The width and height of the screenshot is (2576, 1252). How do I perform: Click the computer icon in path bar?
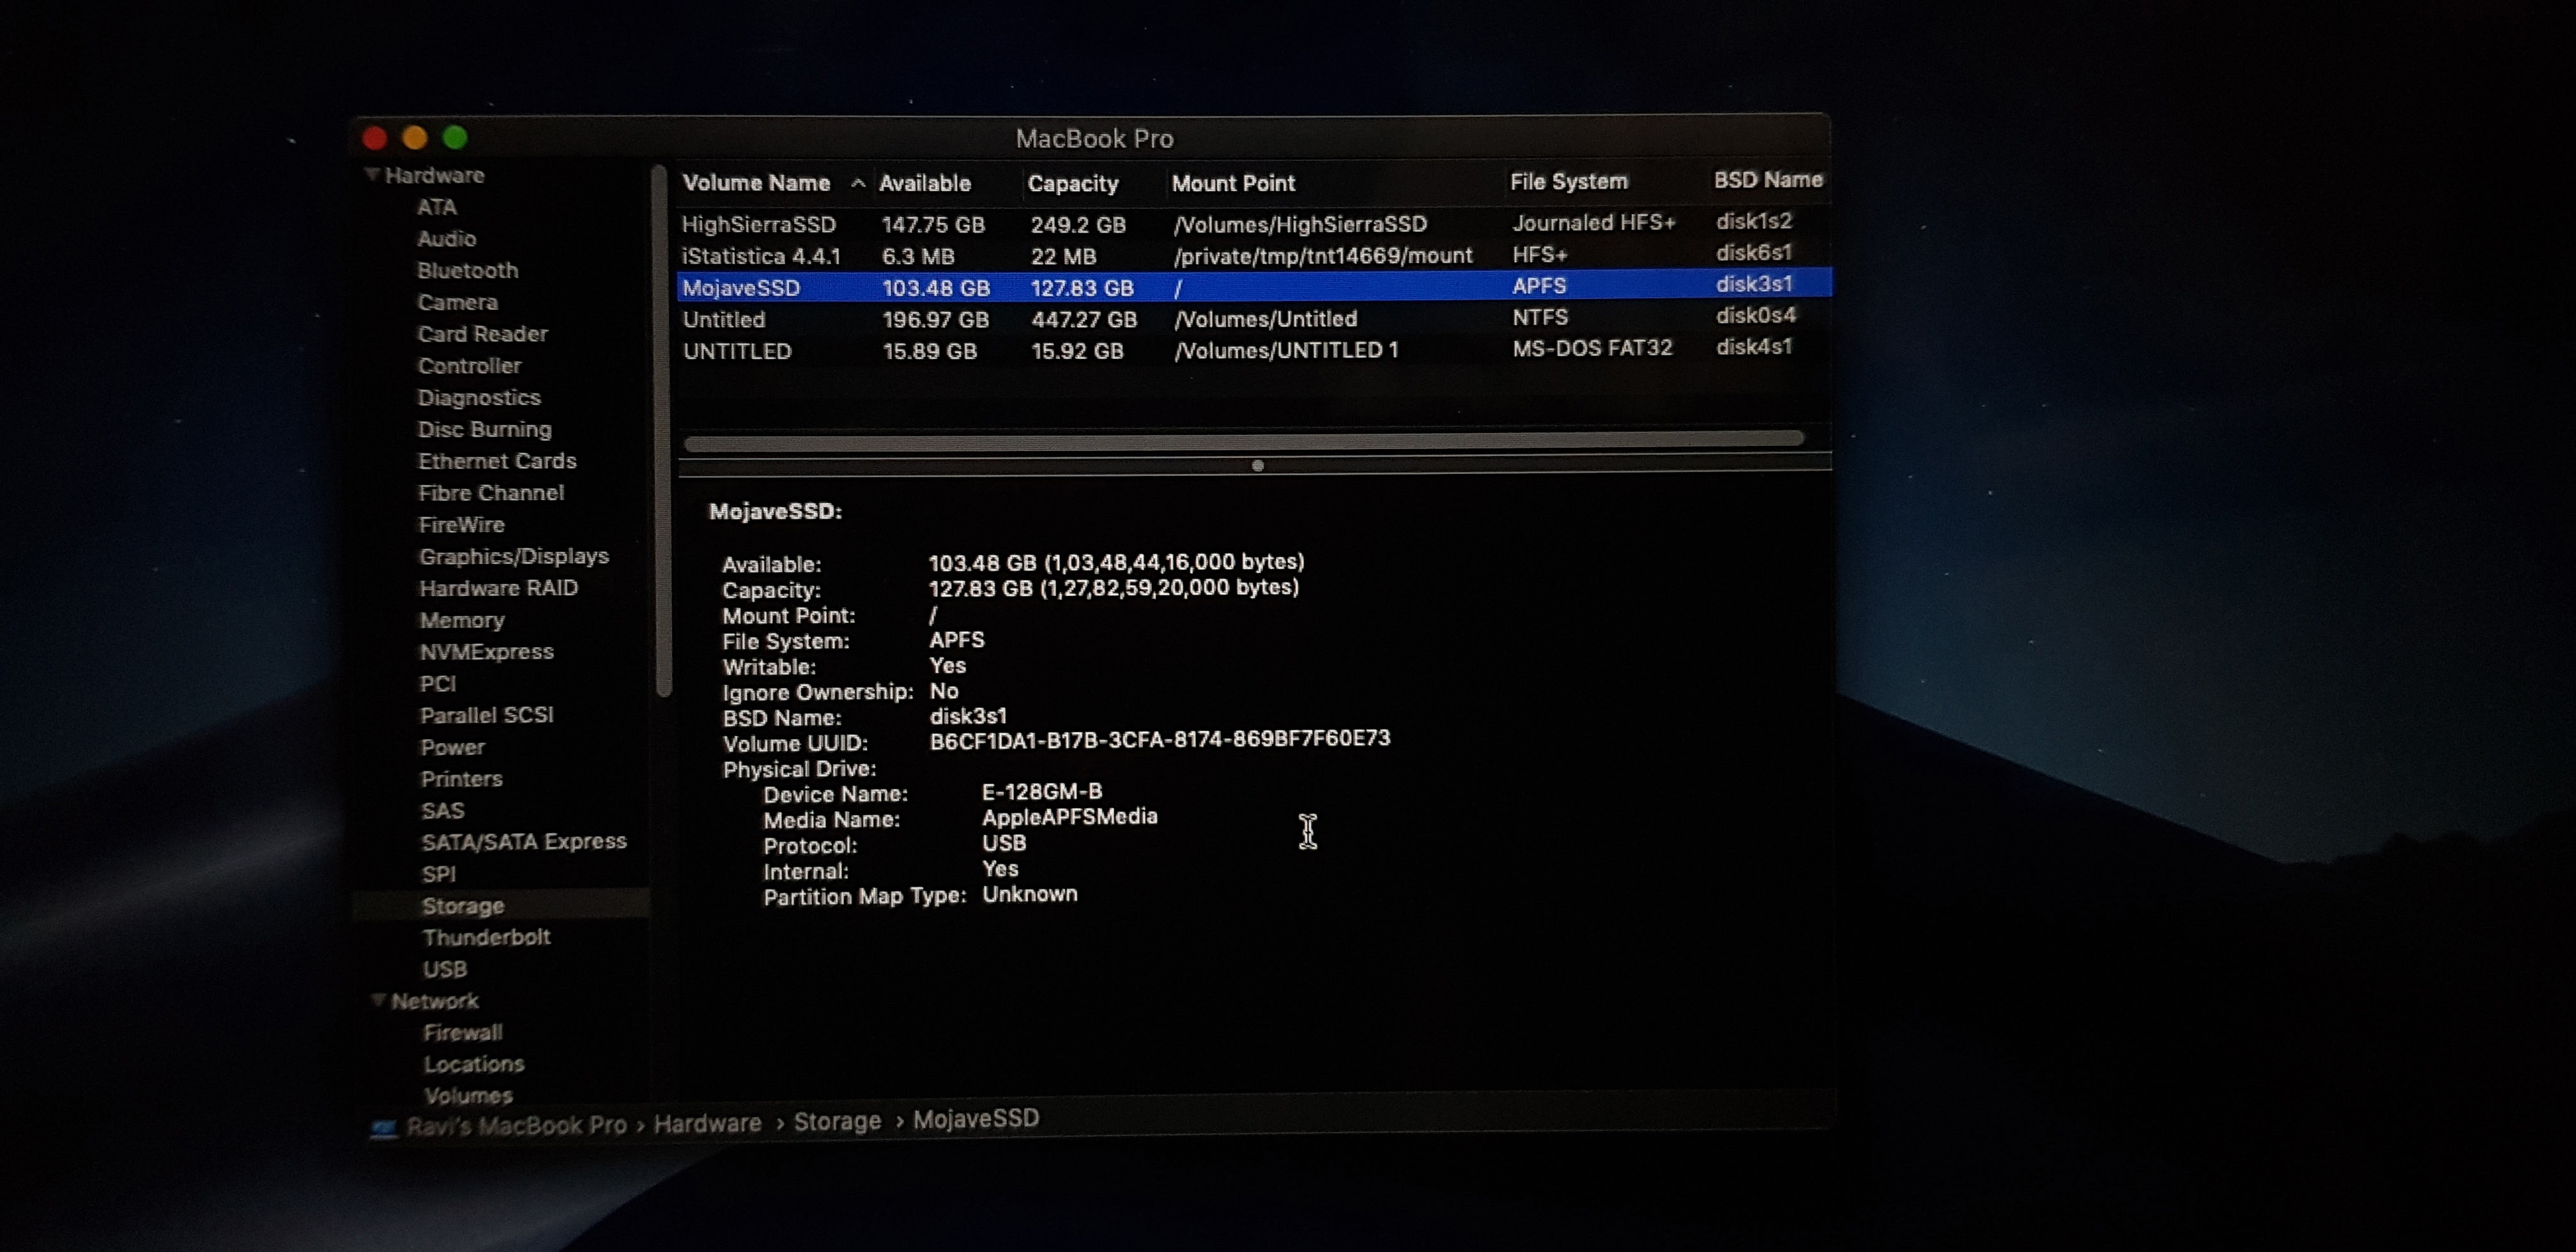pos(383,1129)
